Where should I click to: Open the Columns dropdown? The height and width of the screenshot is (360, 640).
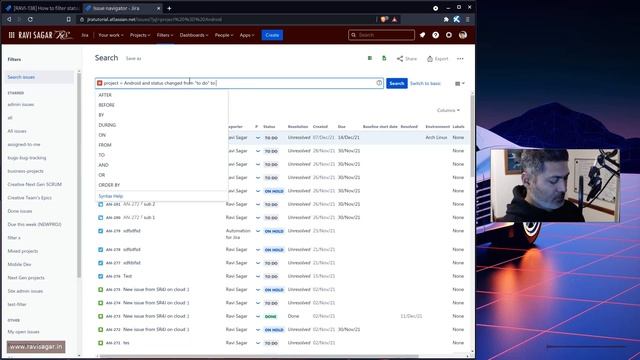pos(448,110)
